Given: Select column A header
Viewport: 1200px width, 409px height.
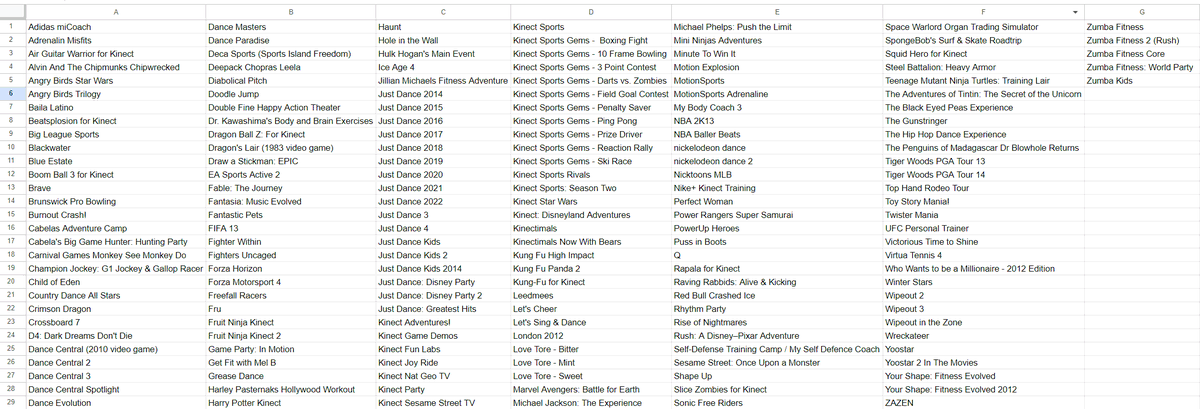Looking at the screenshot, I should 115,12.
